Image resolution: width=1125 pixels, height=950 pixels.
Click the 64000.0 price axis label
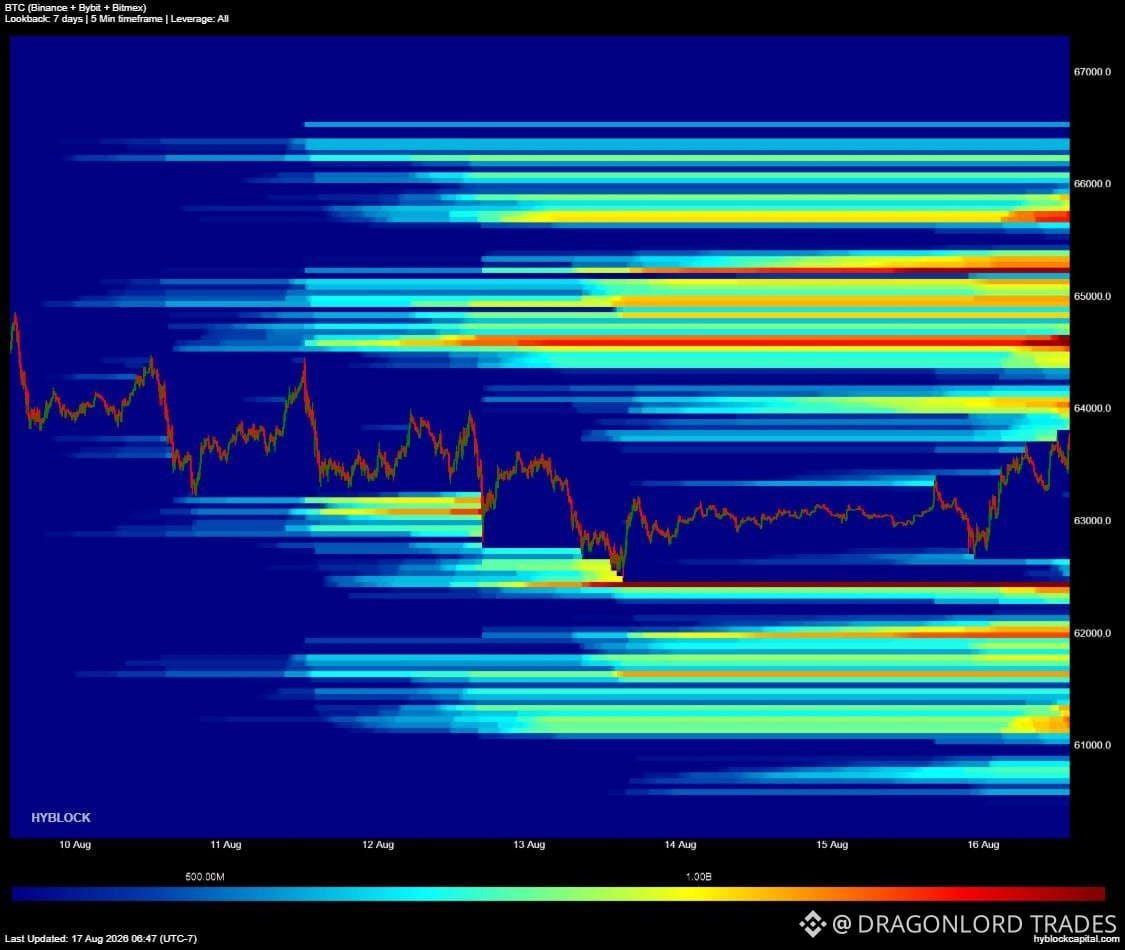click(x=1092, y=408)
